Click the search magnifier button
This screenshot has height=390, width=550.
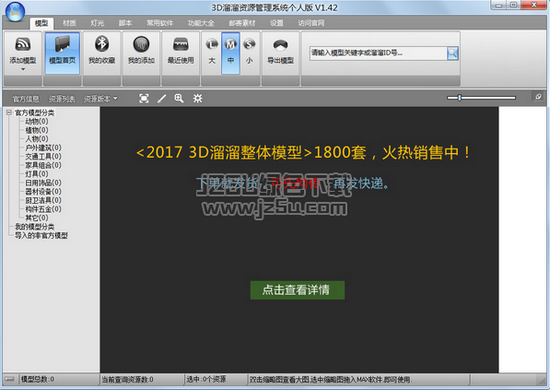pyautogui.click(x=452, y=53)
